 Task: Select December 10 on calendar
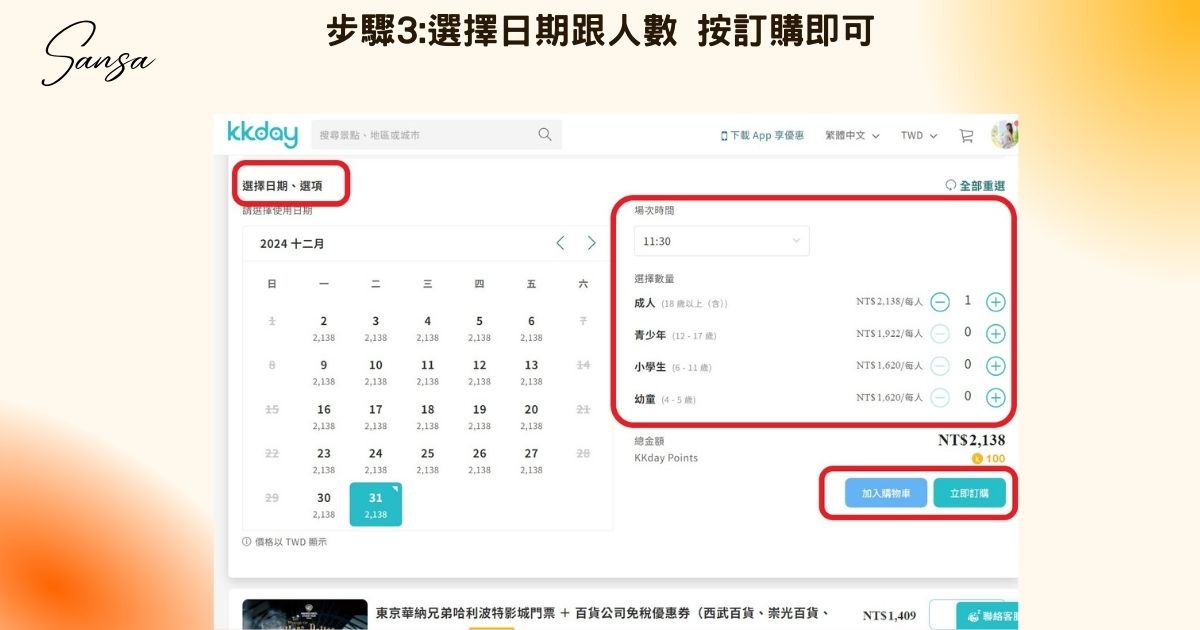376,372
